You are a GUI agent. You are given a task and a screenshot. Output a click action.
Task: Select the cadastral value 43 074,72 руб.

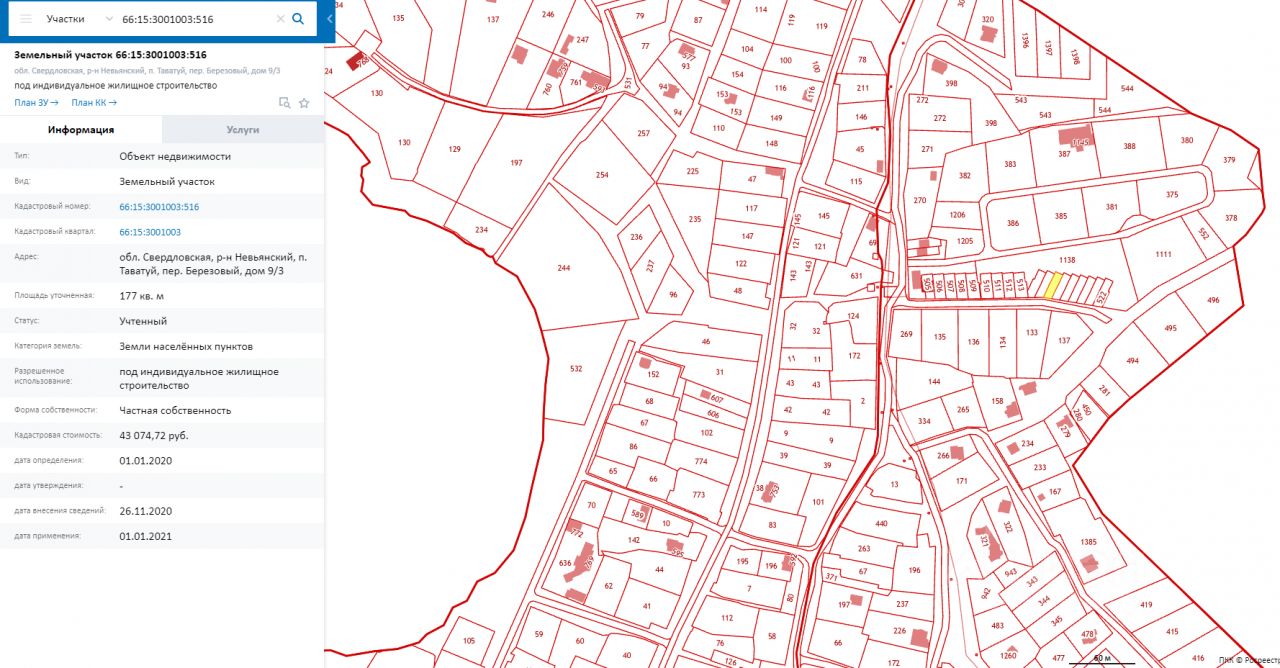tap(154, 436)
